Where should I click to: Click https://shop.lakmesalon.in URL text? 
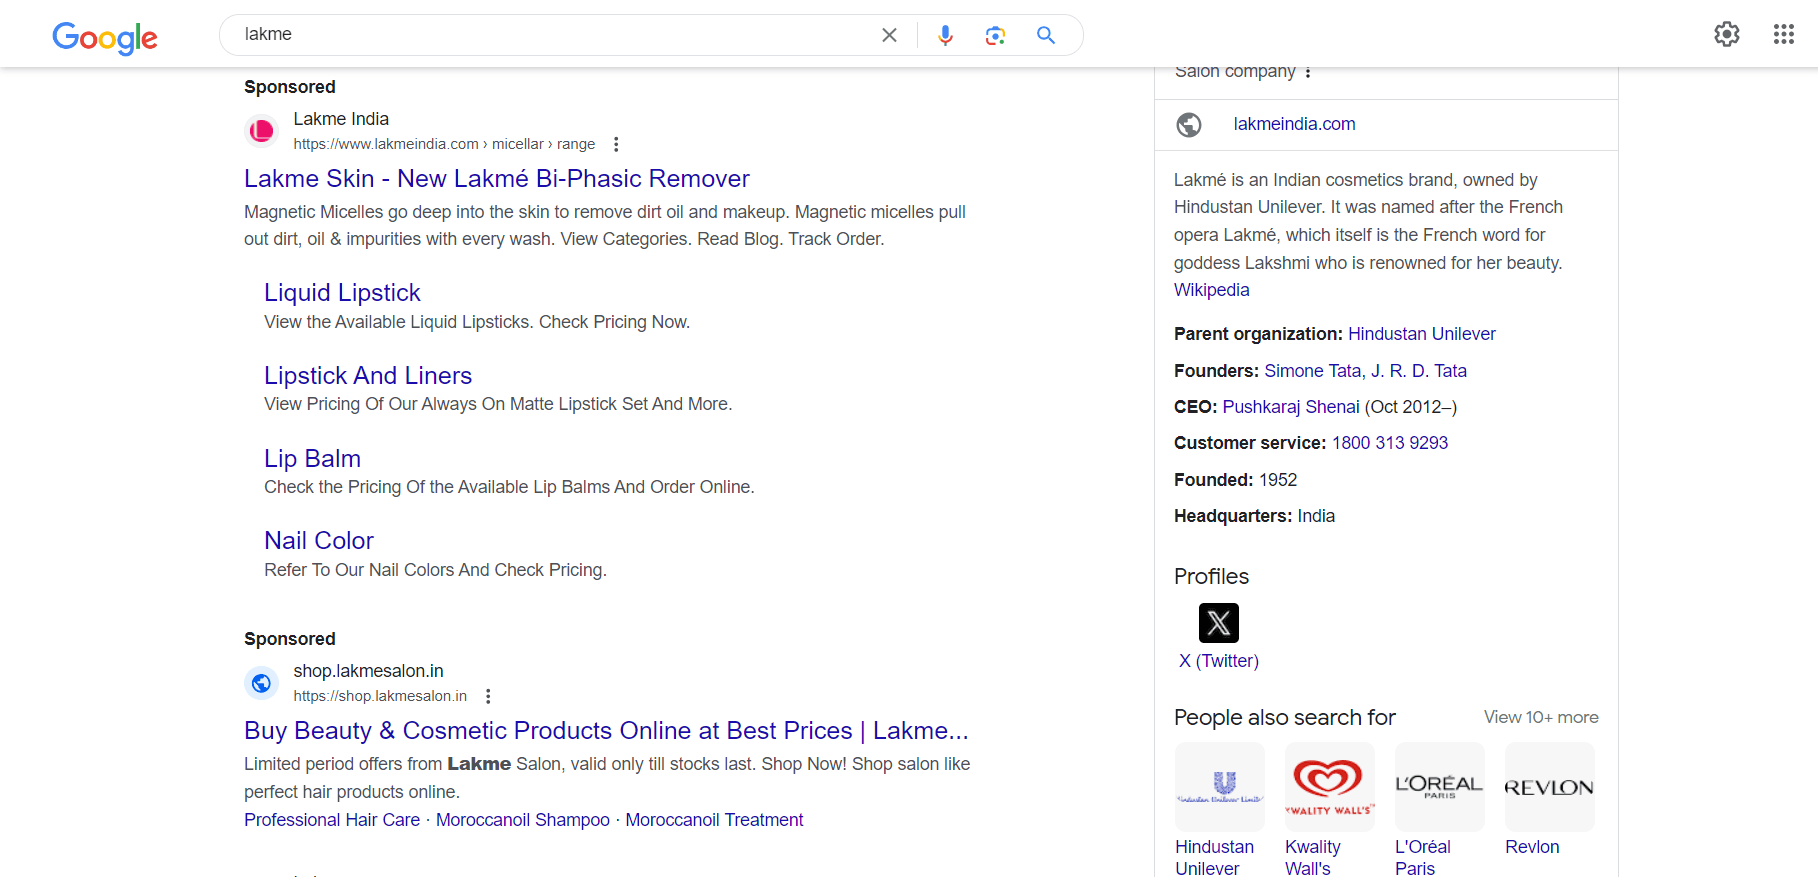pyautogui.click(x=380, y=696)
